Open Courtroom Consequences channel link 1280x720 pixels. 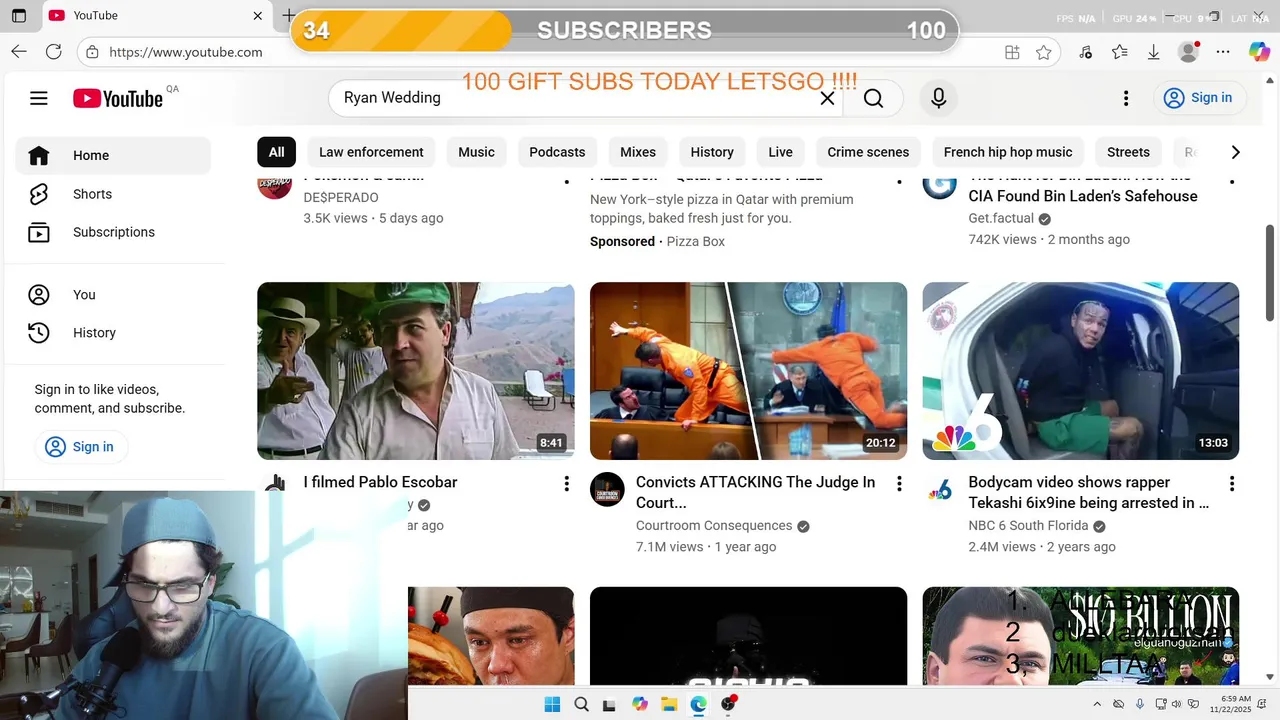714,526
